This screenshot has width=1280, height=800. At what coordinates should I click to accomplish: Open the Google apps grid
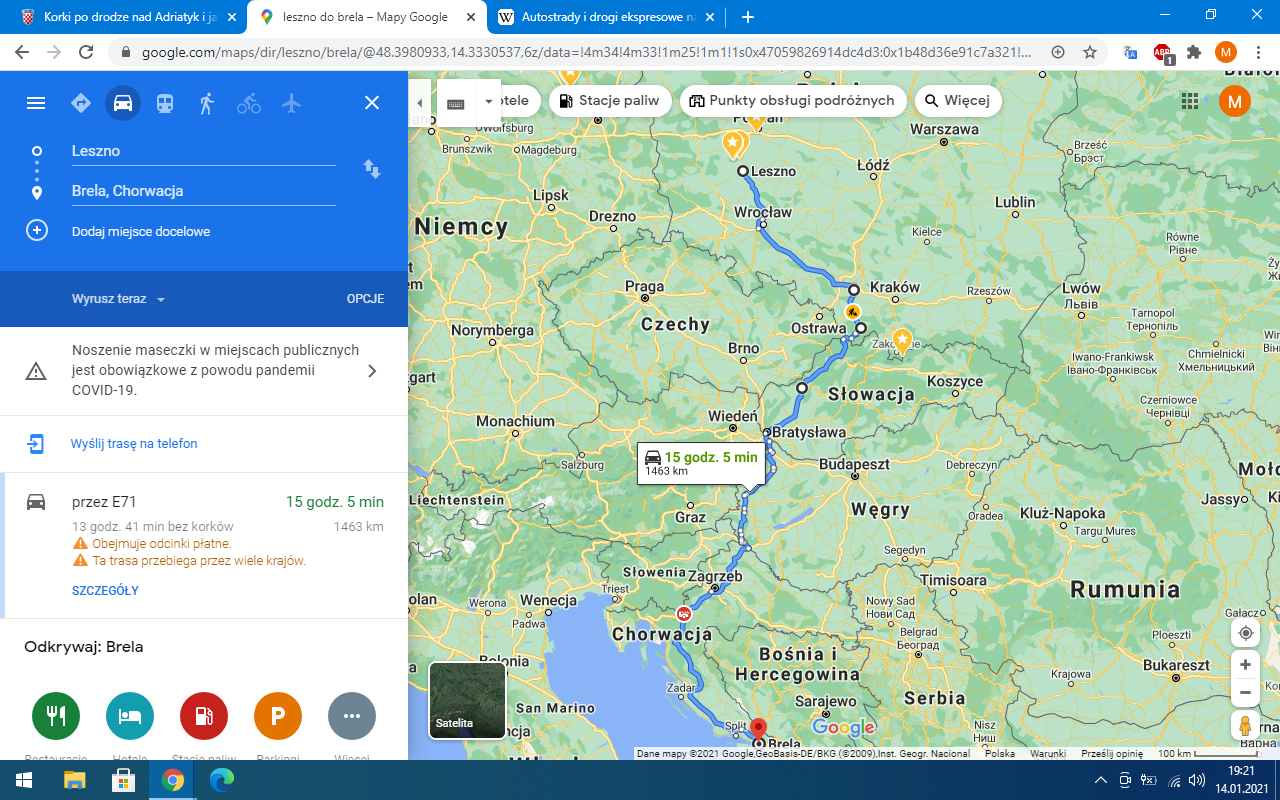[x=1190, y=101]
